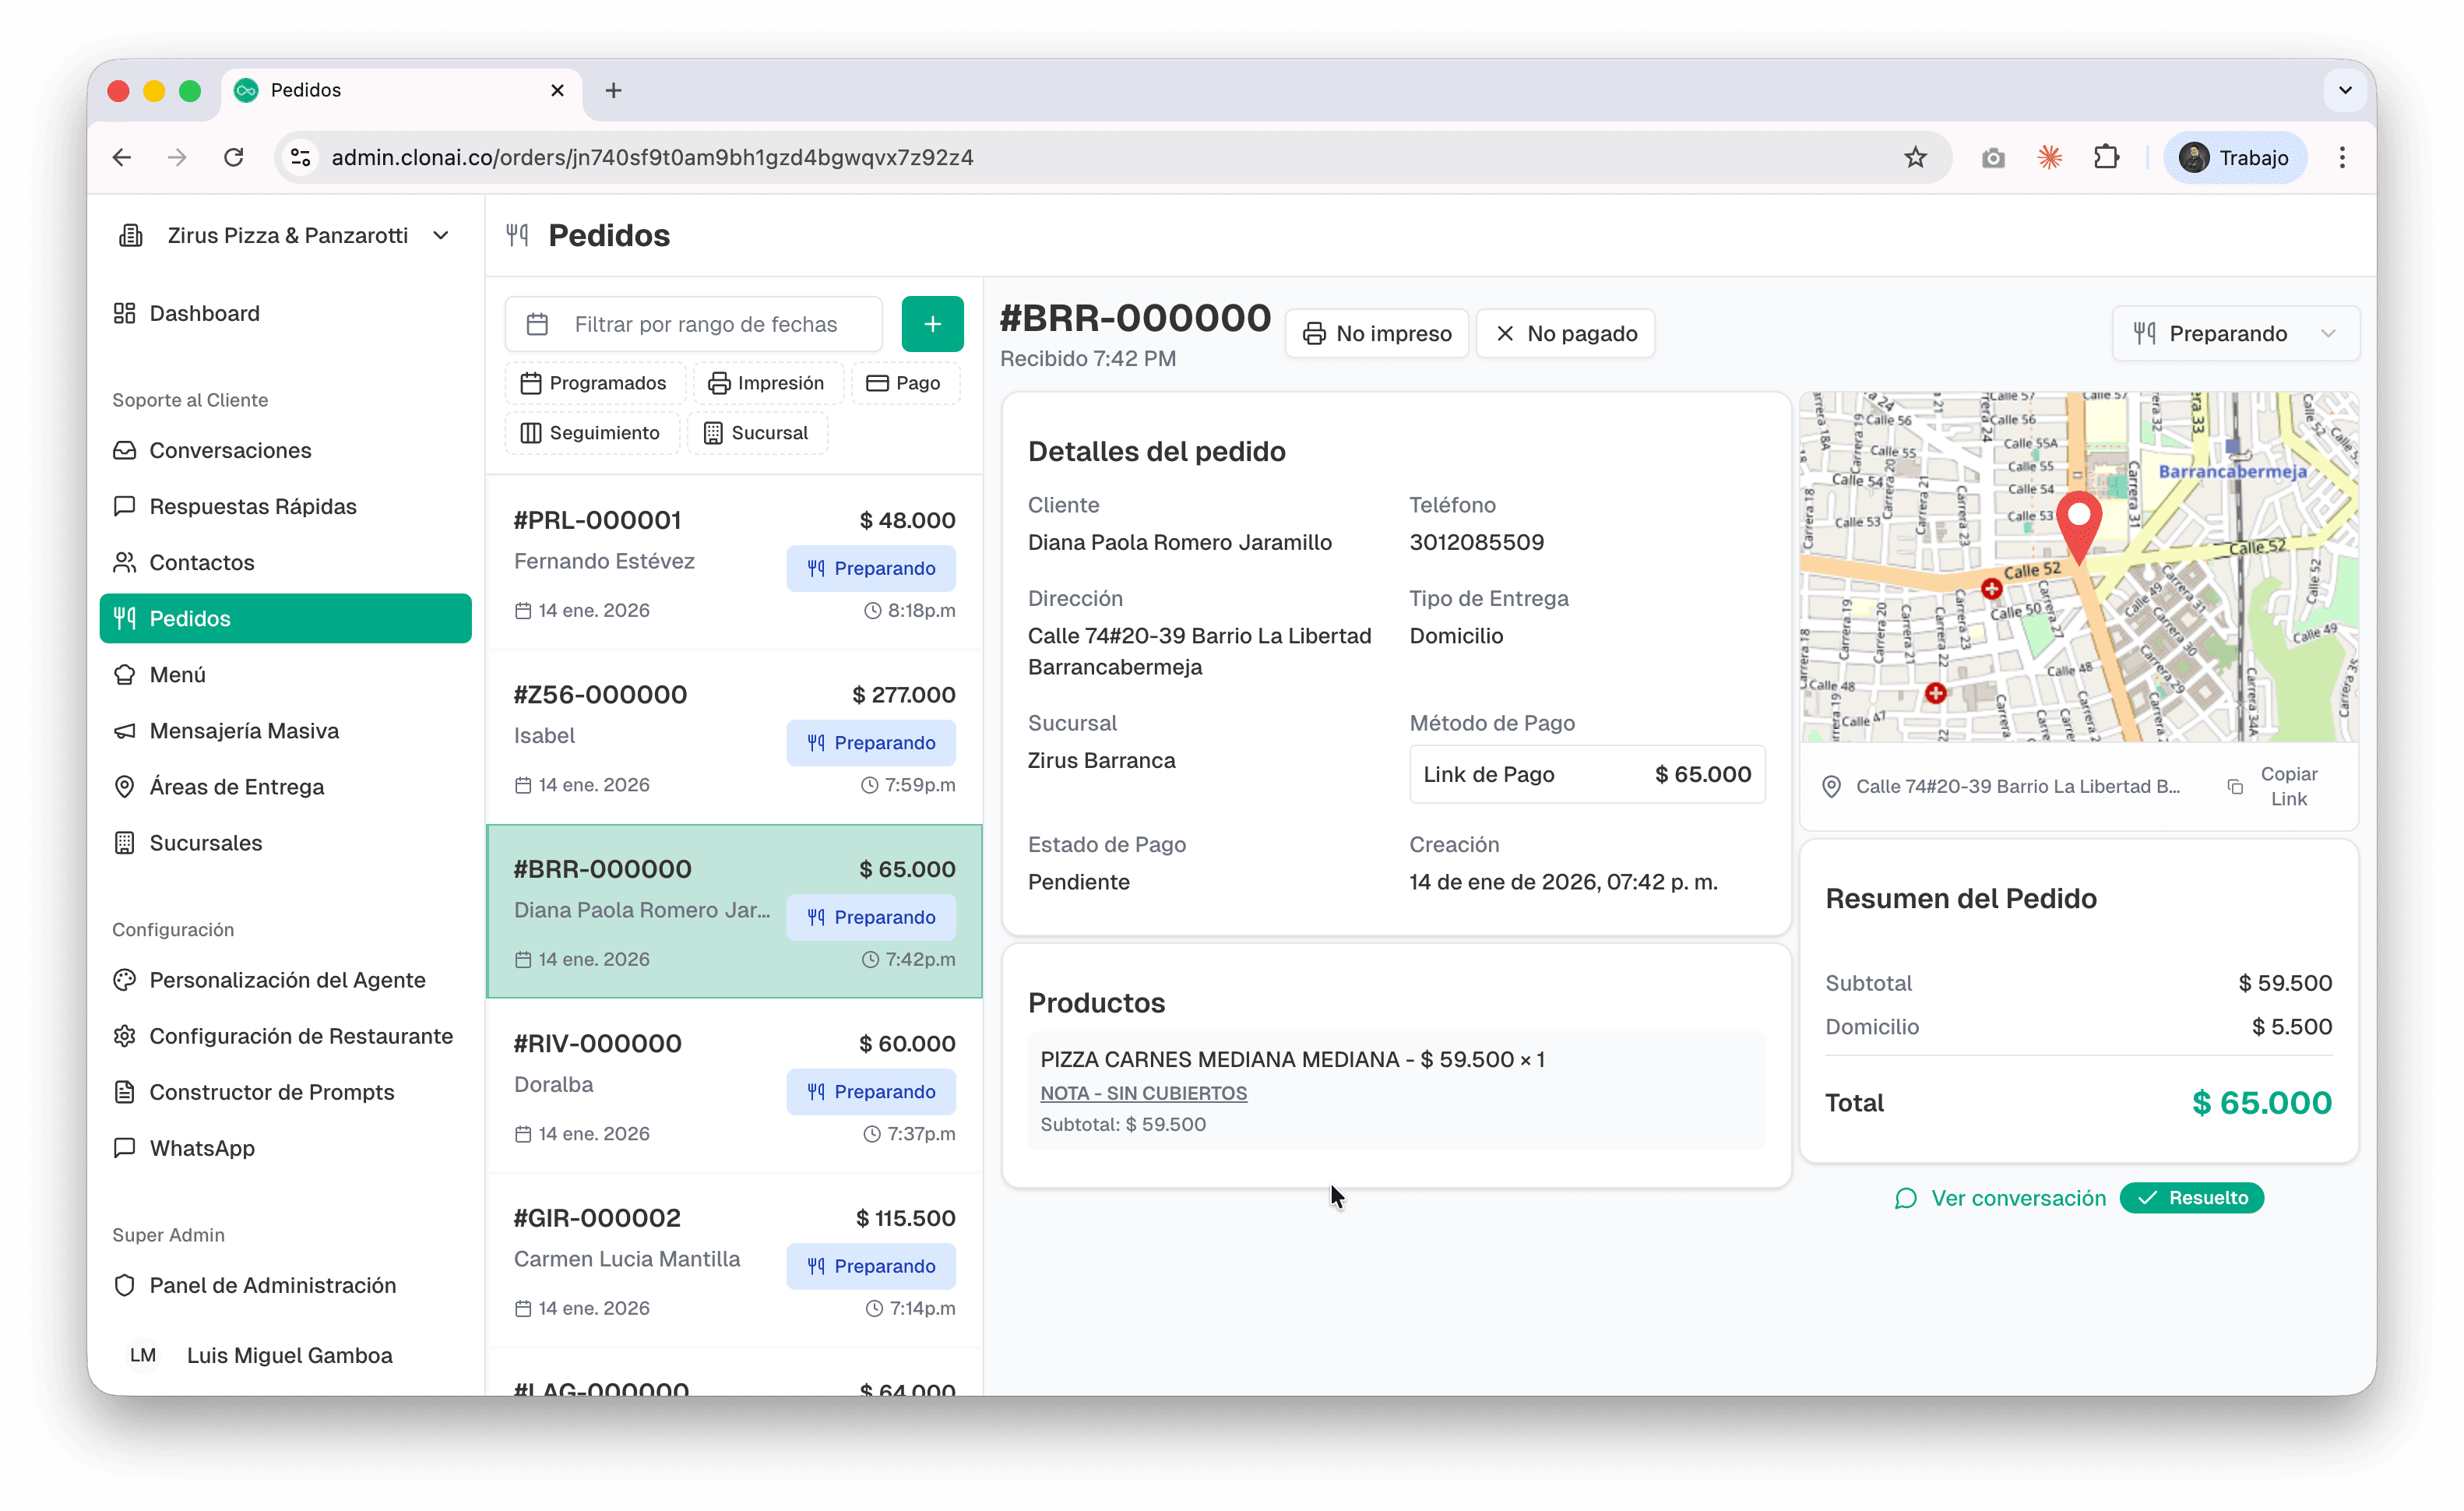2464x1511 pixels.
Task: Click the Link de Pago payment method box
Action: [x=1587, y=774]
